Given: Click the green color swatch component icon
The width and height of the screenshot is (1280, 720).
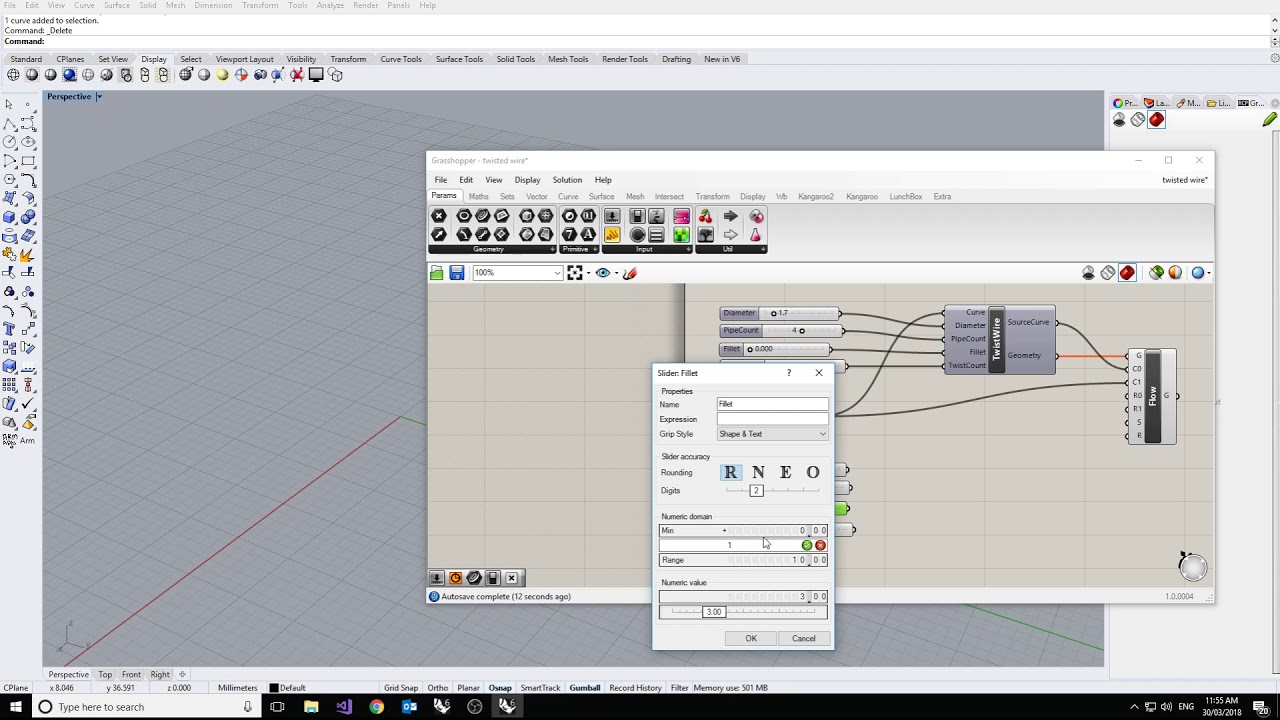Looking at the screenshot, I should (x=681, y=235).
